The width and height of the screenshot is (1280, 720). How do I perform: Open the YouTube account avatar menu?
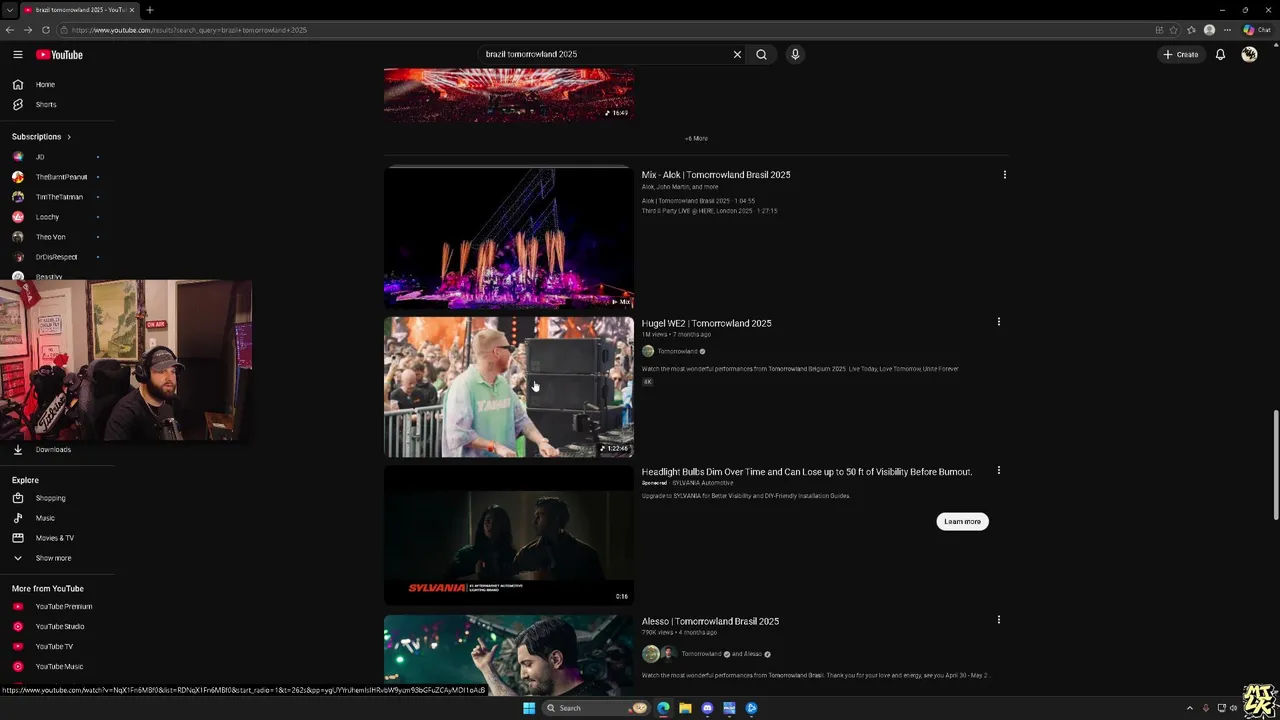(1249, 54)
